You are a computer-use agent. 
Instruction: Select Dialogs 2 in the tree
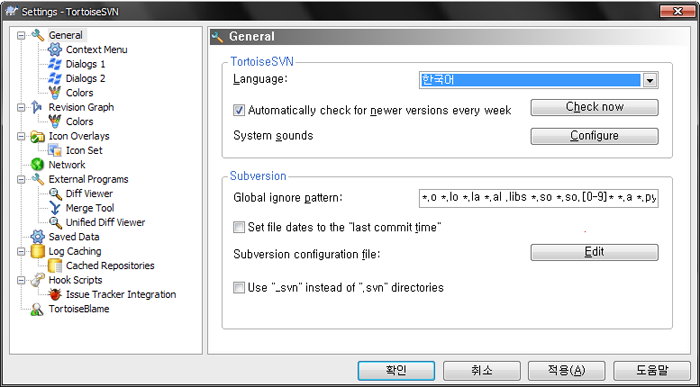[85, 78]
